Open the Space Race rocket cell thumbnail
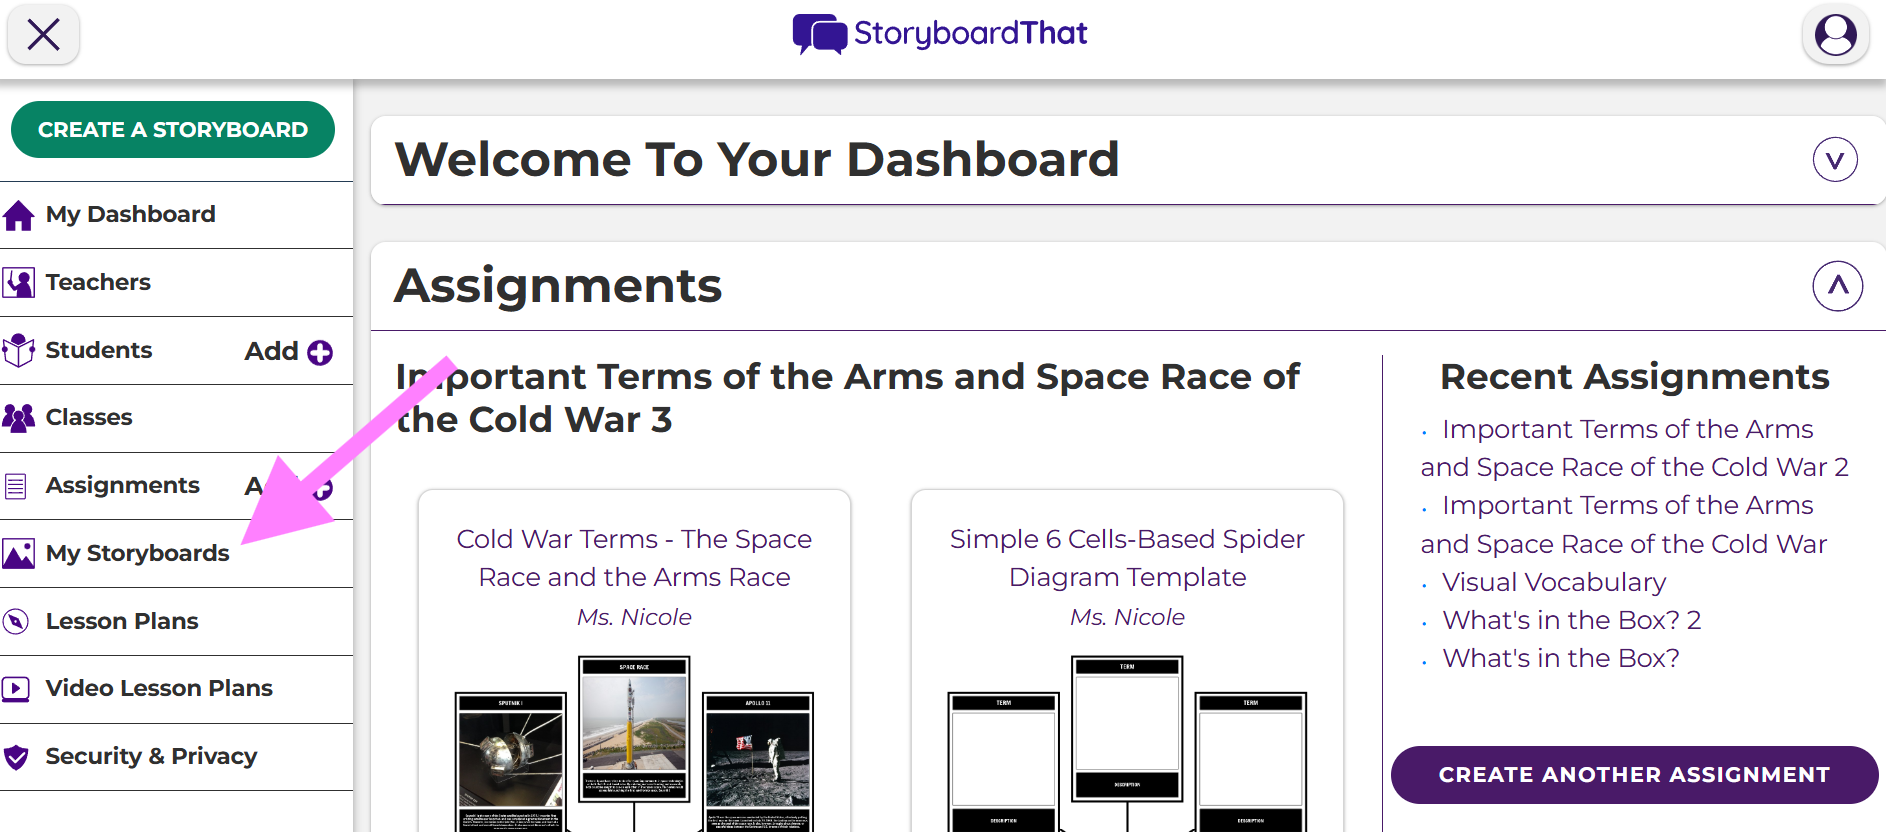Viewport: 1886px width, 832px height. coord(634,729)
